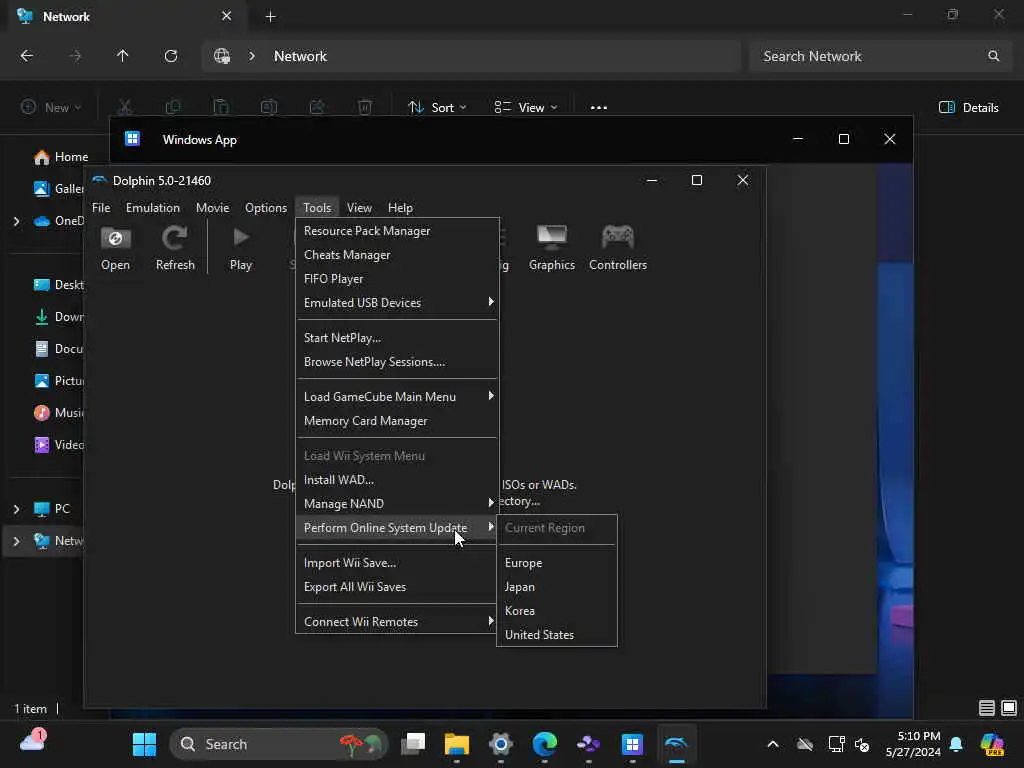Select Europe update region
The image size is (1024, 768).
pos(556,563)
